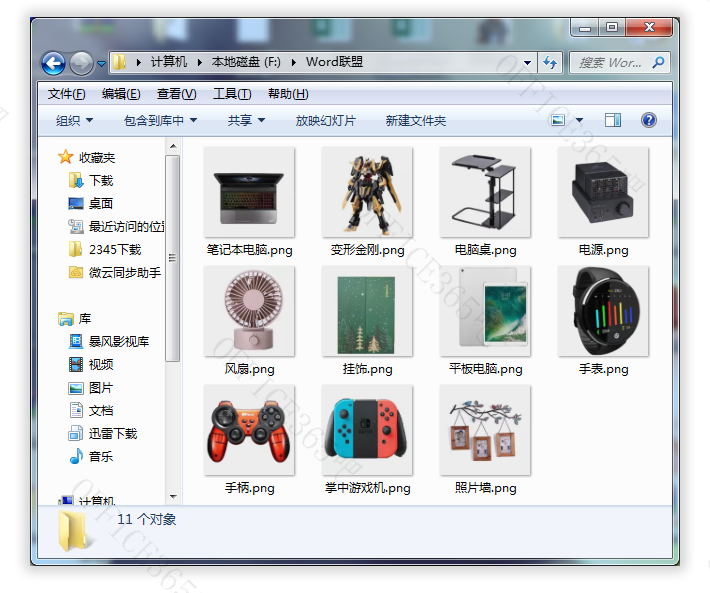Maximize the Word联盟 explorer window

pos(612,28)
